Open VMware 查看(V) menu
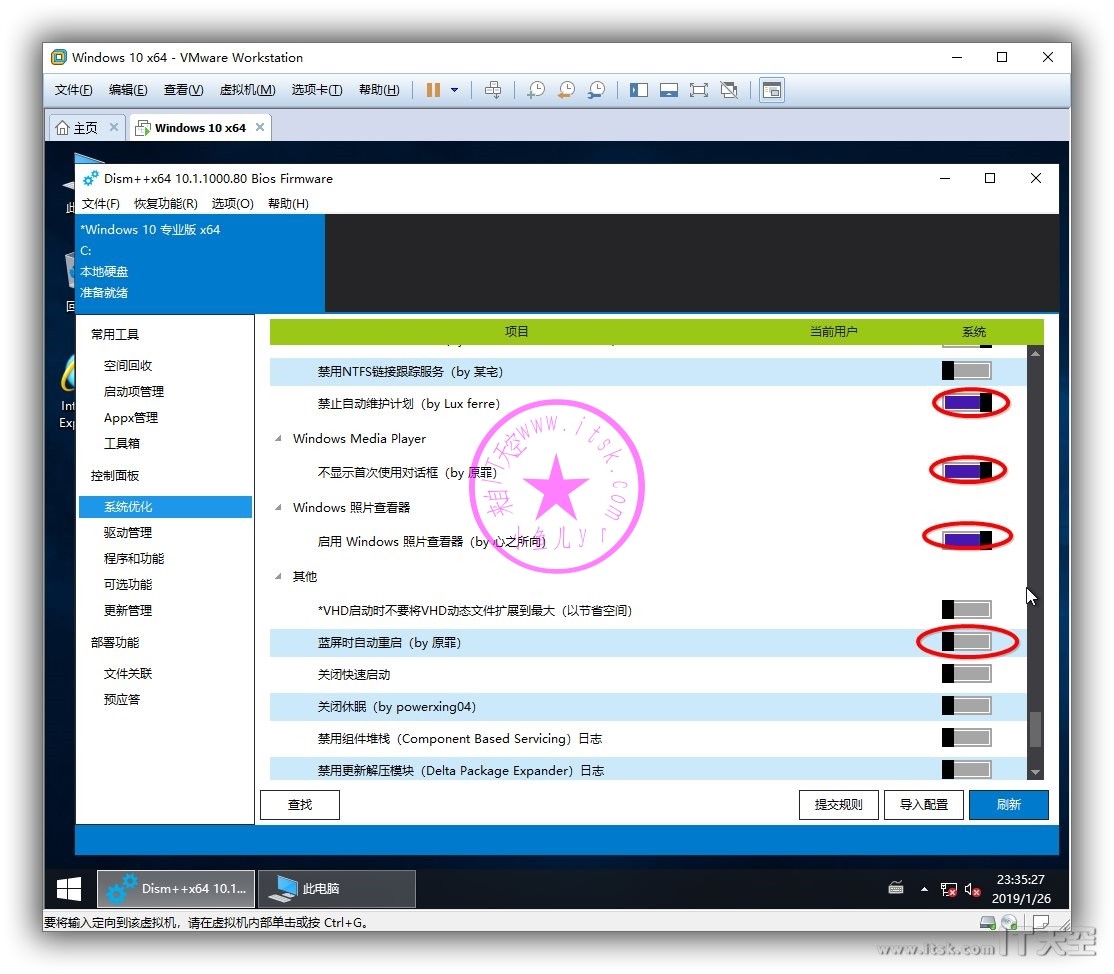 pos(183,90)
